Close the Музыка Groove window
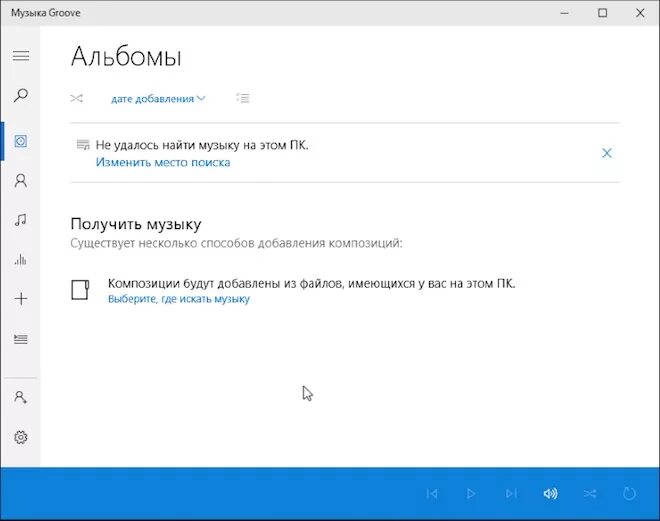This screenshot has width=660, height=521. point(640,13)
